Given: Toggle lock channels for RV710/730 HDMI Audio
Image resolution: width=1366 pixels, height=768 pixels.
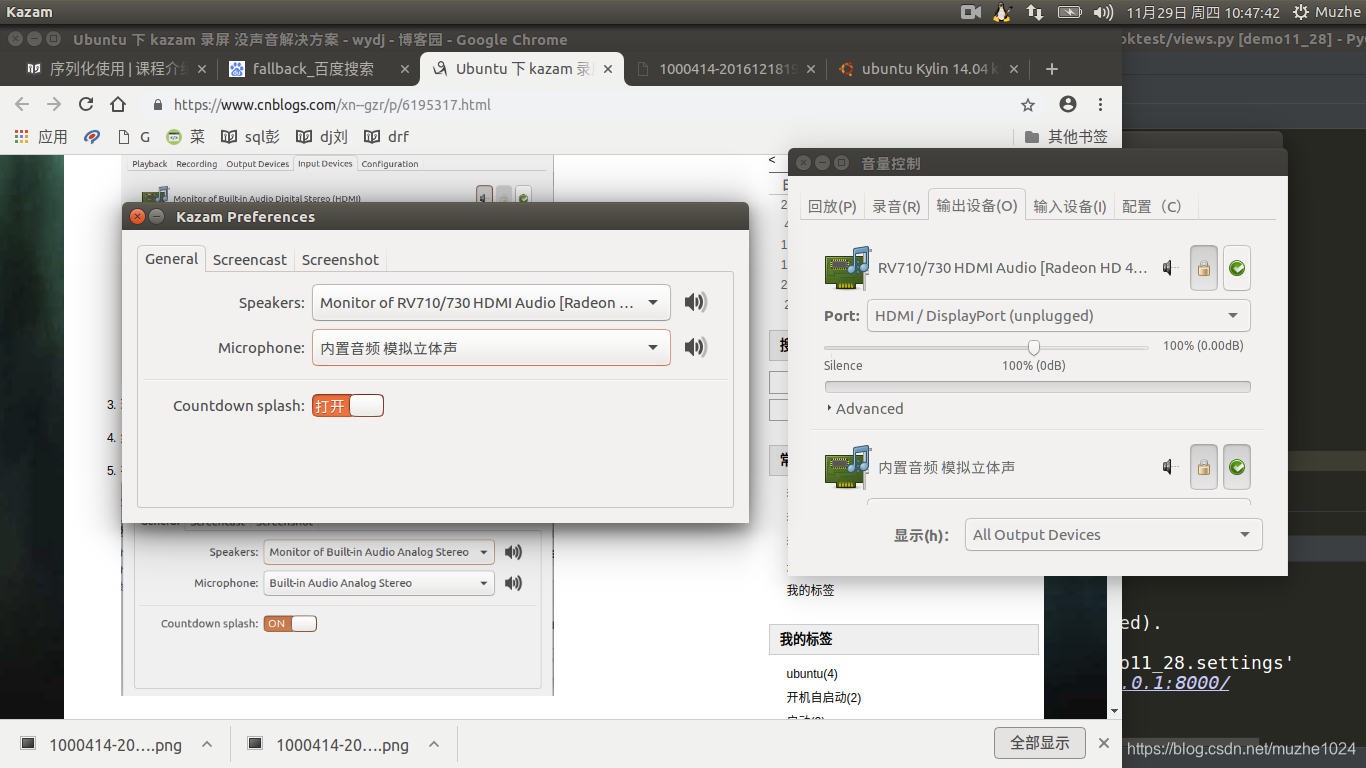Looking at the screenshot, I should coord(1204,268).
